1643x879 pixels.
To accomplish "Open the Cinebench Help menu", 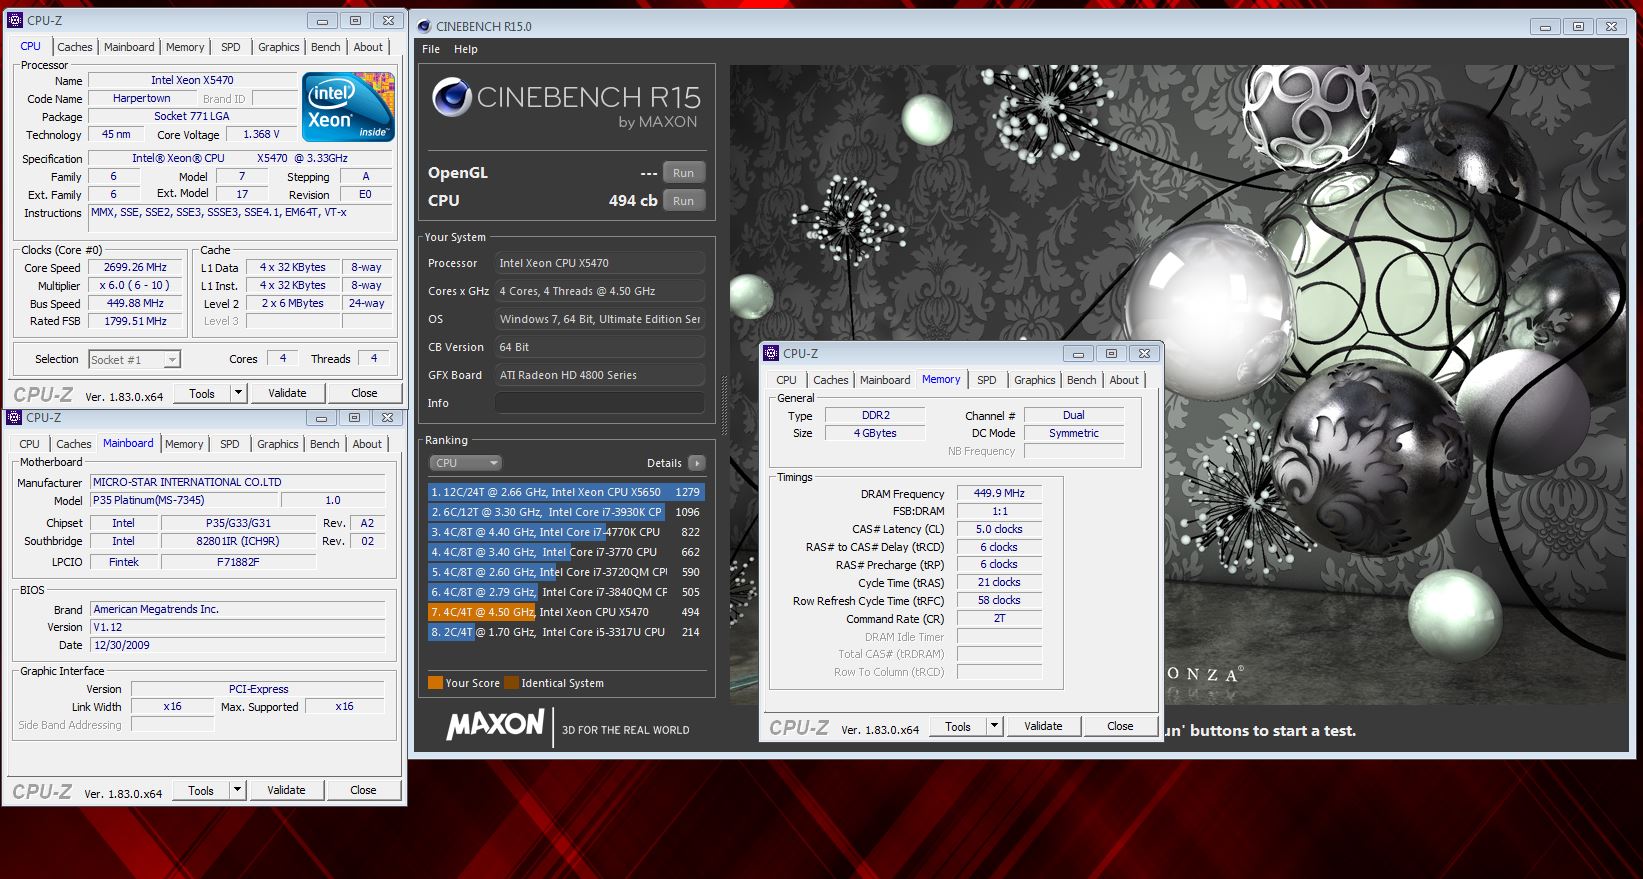I will (x=466, y=49).
